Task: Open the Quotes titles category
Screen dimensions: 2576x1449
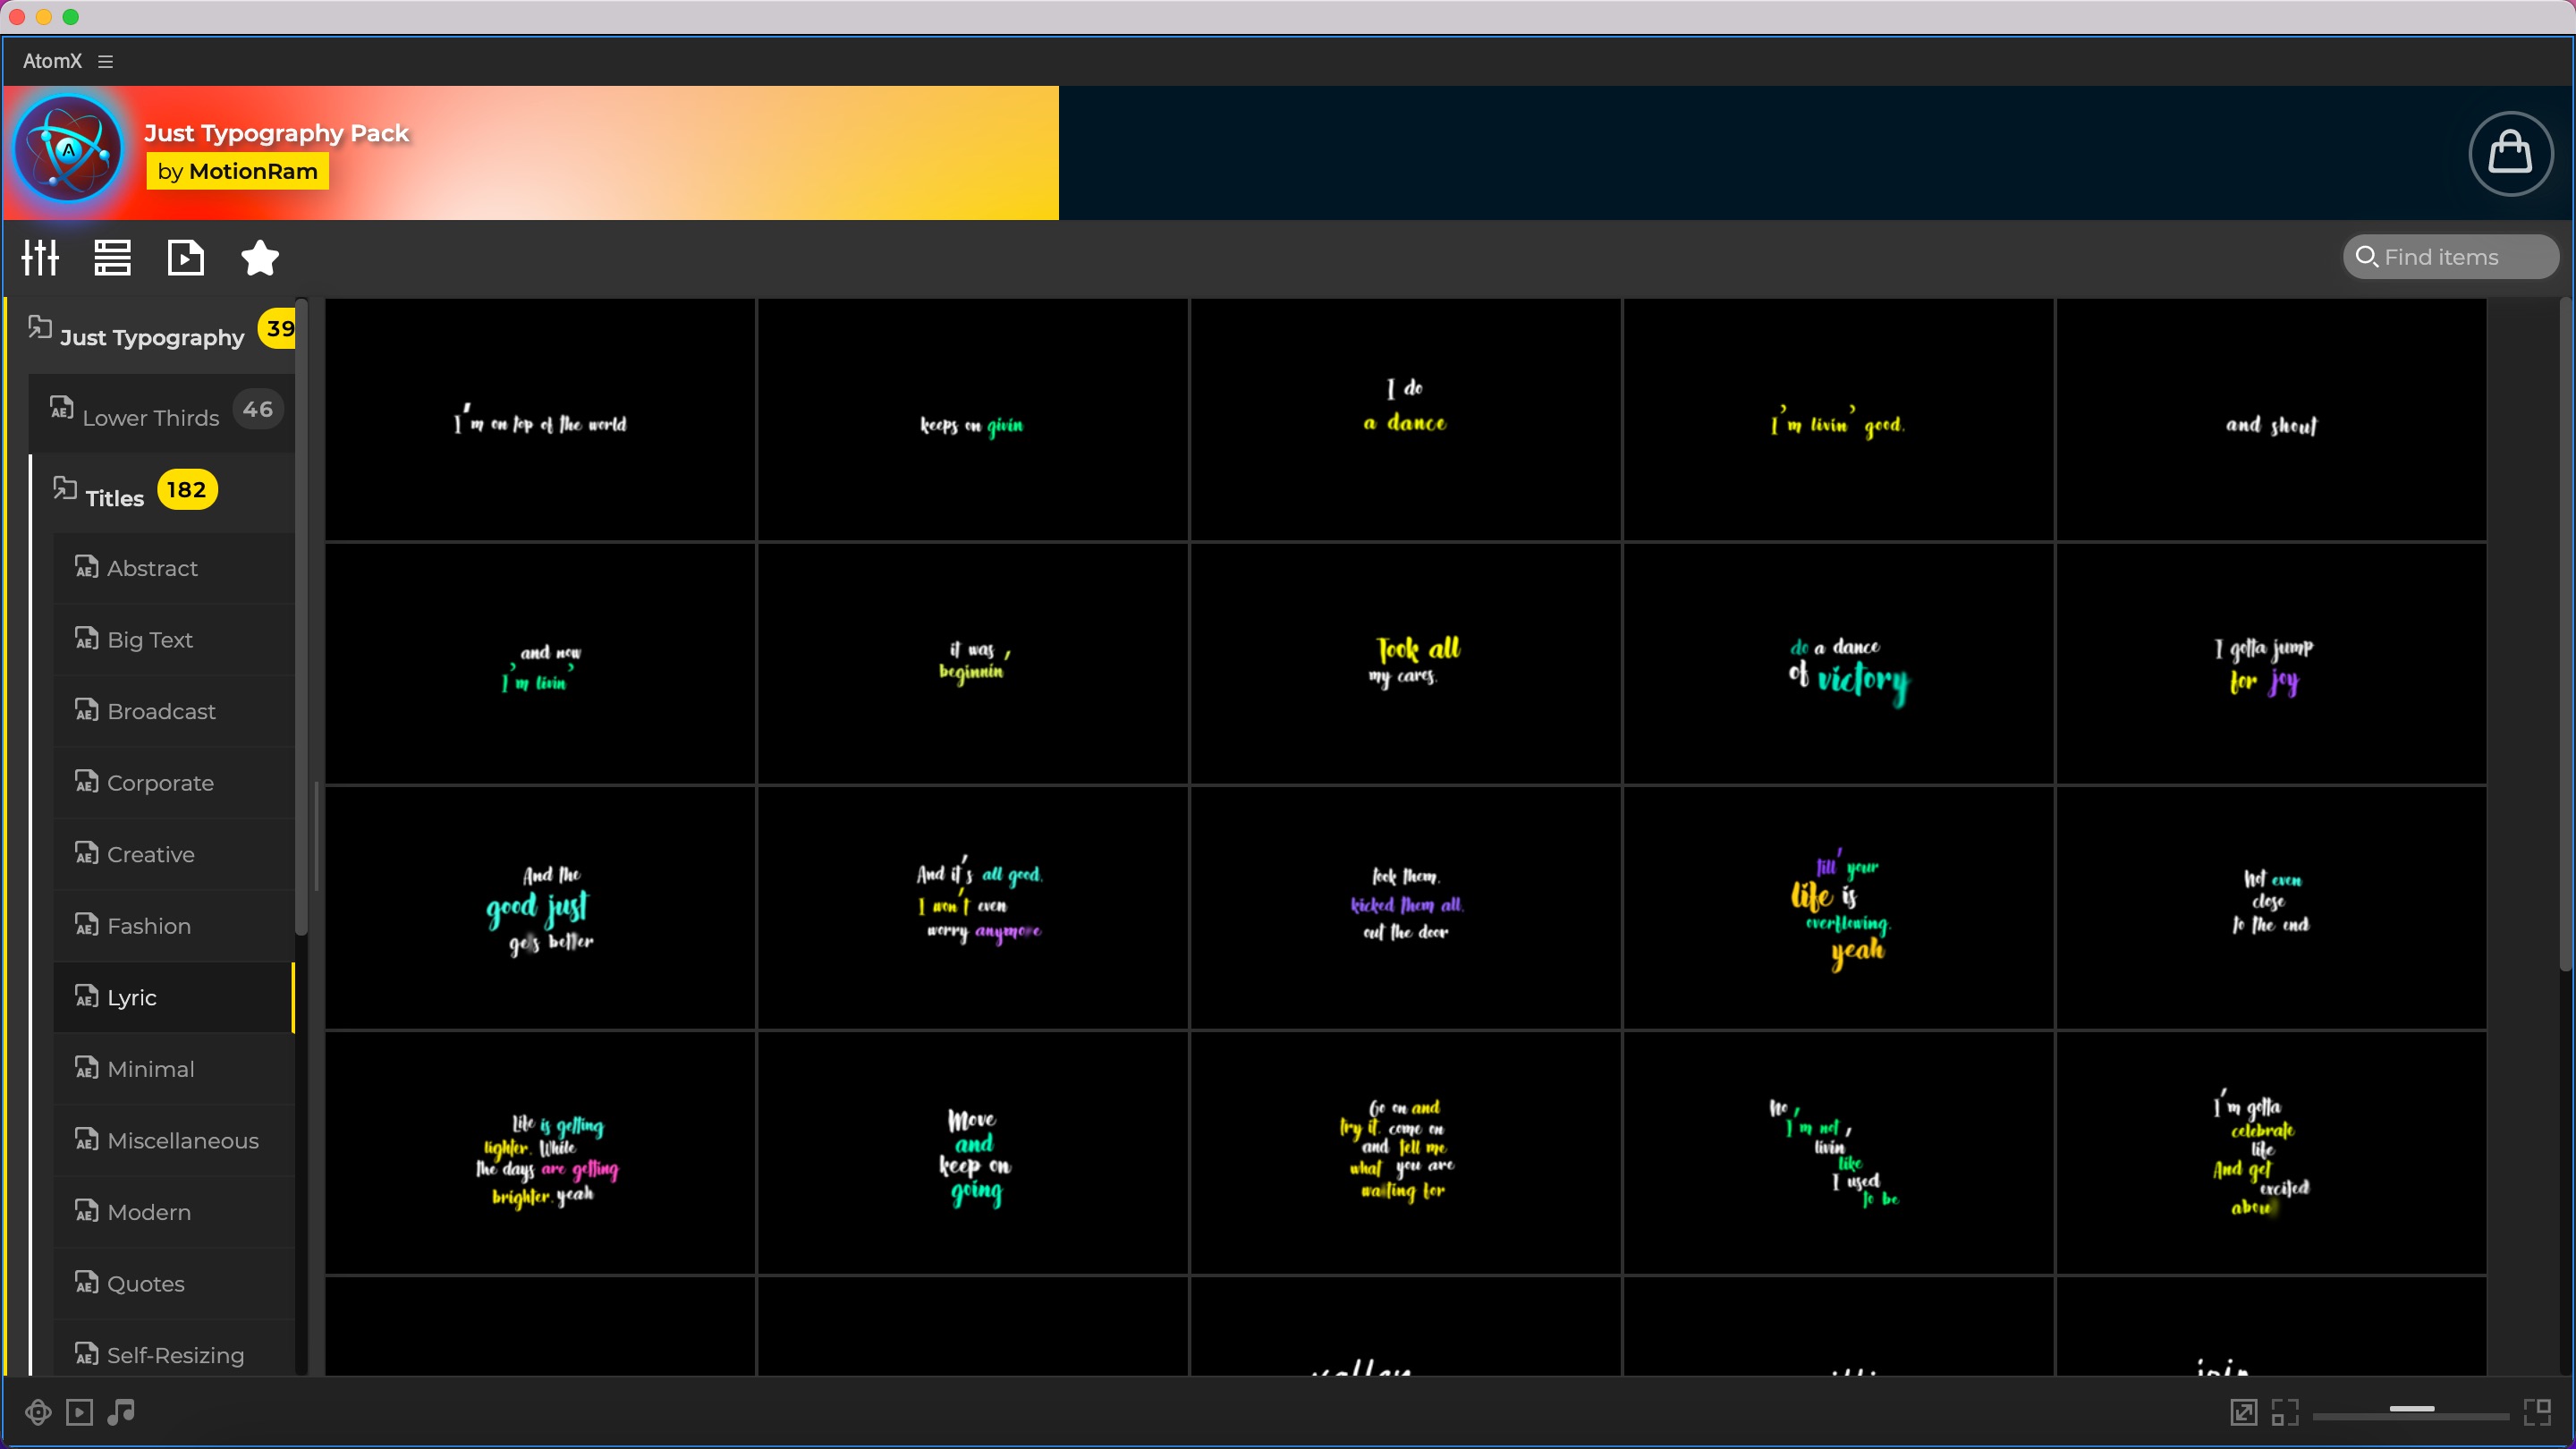Action: (x=145, y=1283)
